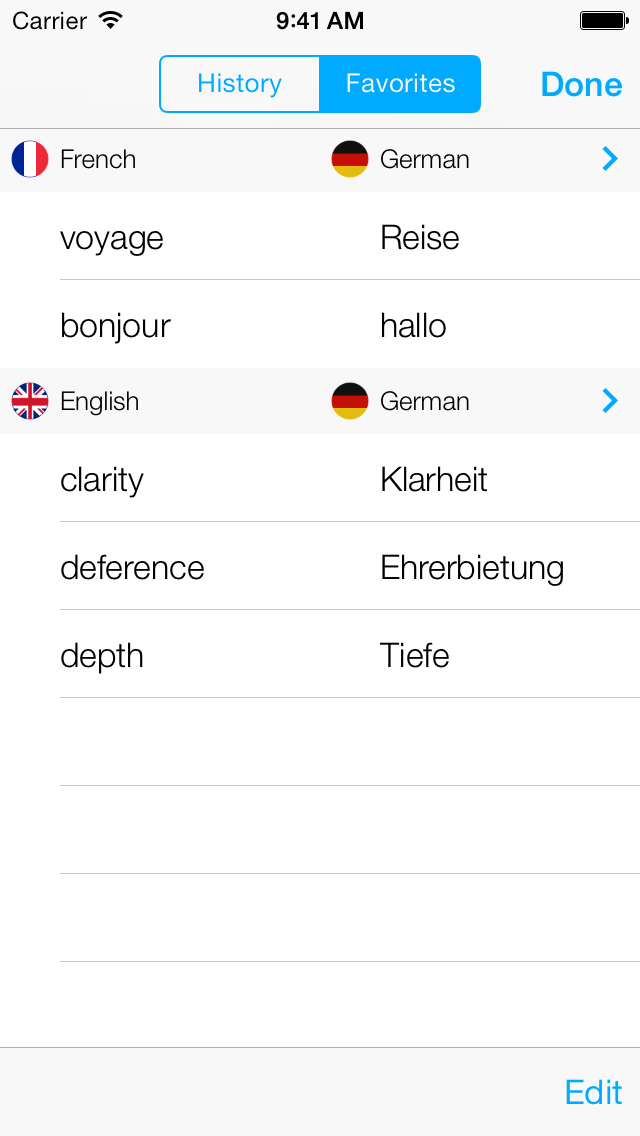Select the Favorites tab
The image size is (640, 1136).
click(x=400, y=84)
